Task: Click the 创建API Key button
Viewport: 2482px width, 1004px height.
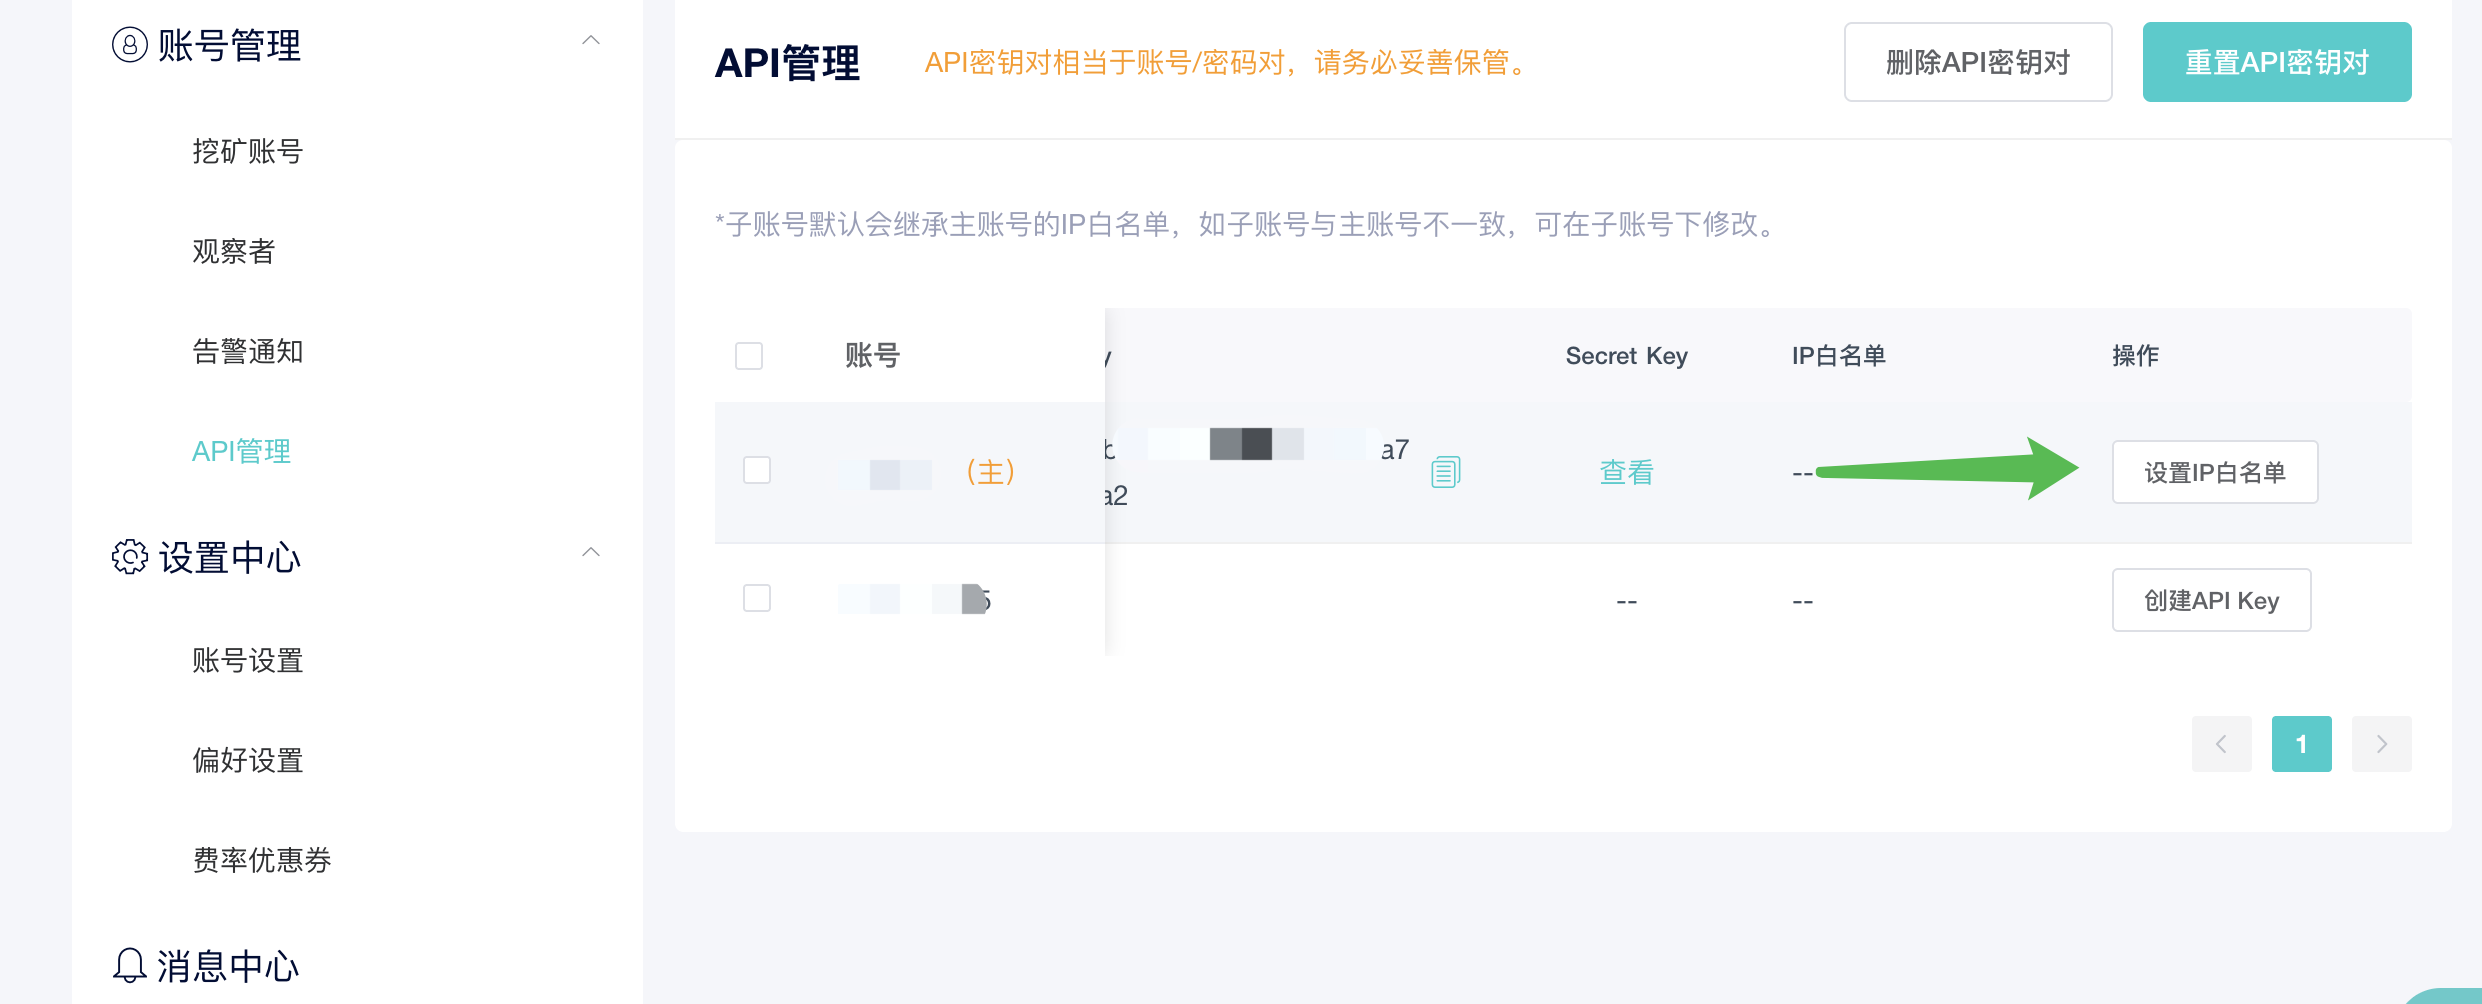Action: [2212, 600]
